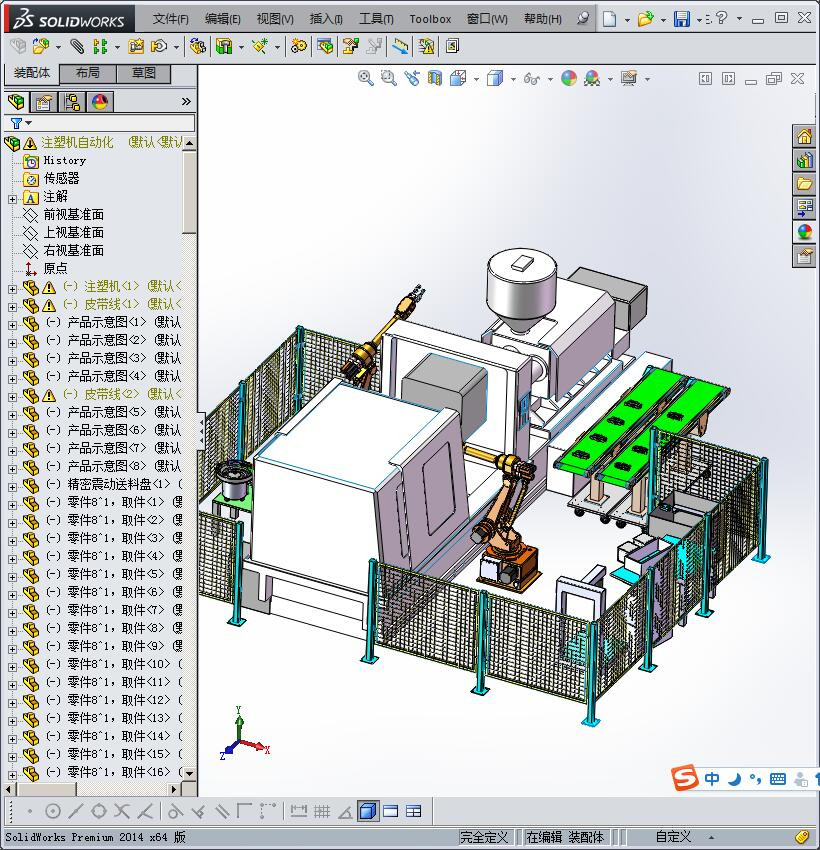Open Custom Properties icon in task pane
The width and height of the screenshot is (820, 850).
pos(804,255)
